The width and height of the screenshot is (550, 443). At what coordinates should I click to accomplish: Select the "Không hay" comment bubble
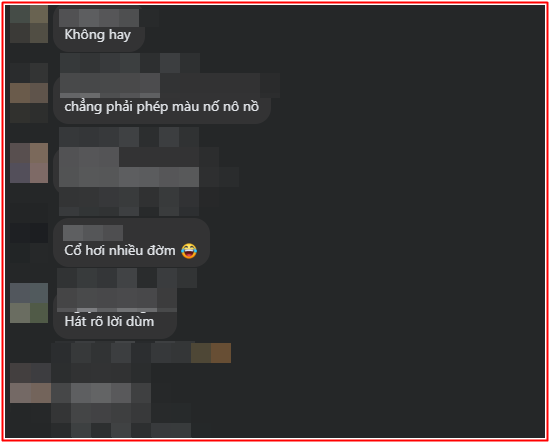tap(99, 29)
